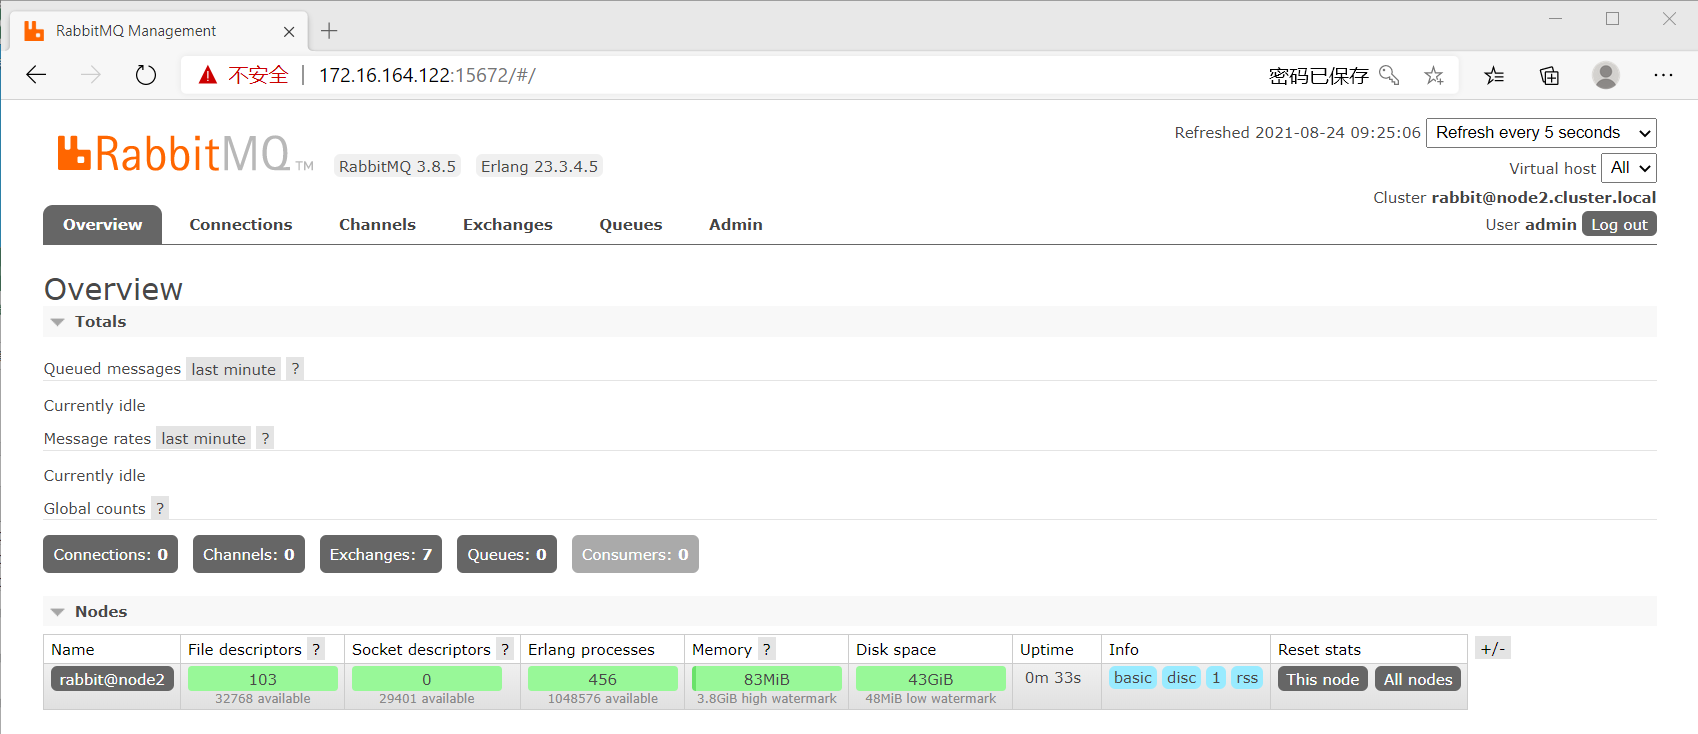The width and height of the screenshot is (1698, 734).
Task: Open Connections: 0 count button
Action: coord(110,554)
